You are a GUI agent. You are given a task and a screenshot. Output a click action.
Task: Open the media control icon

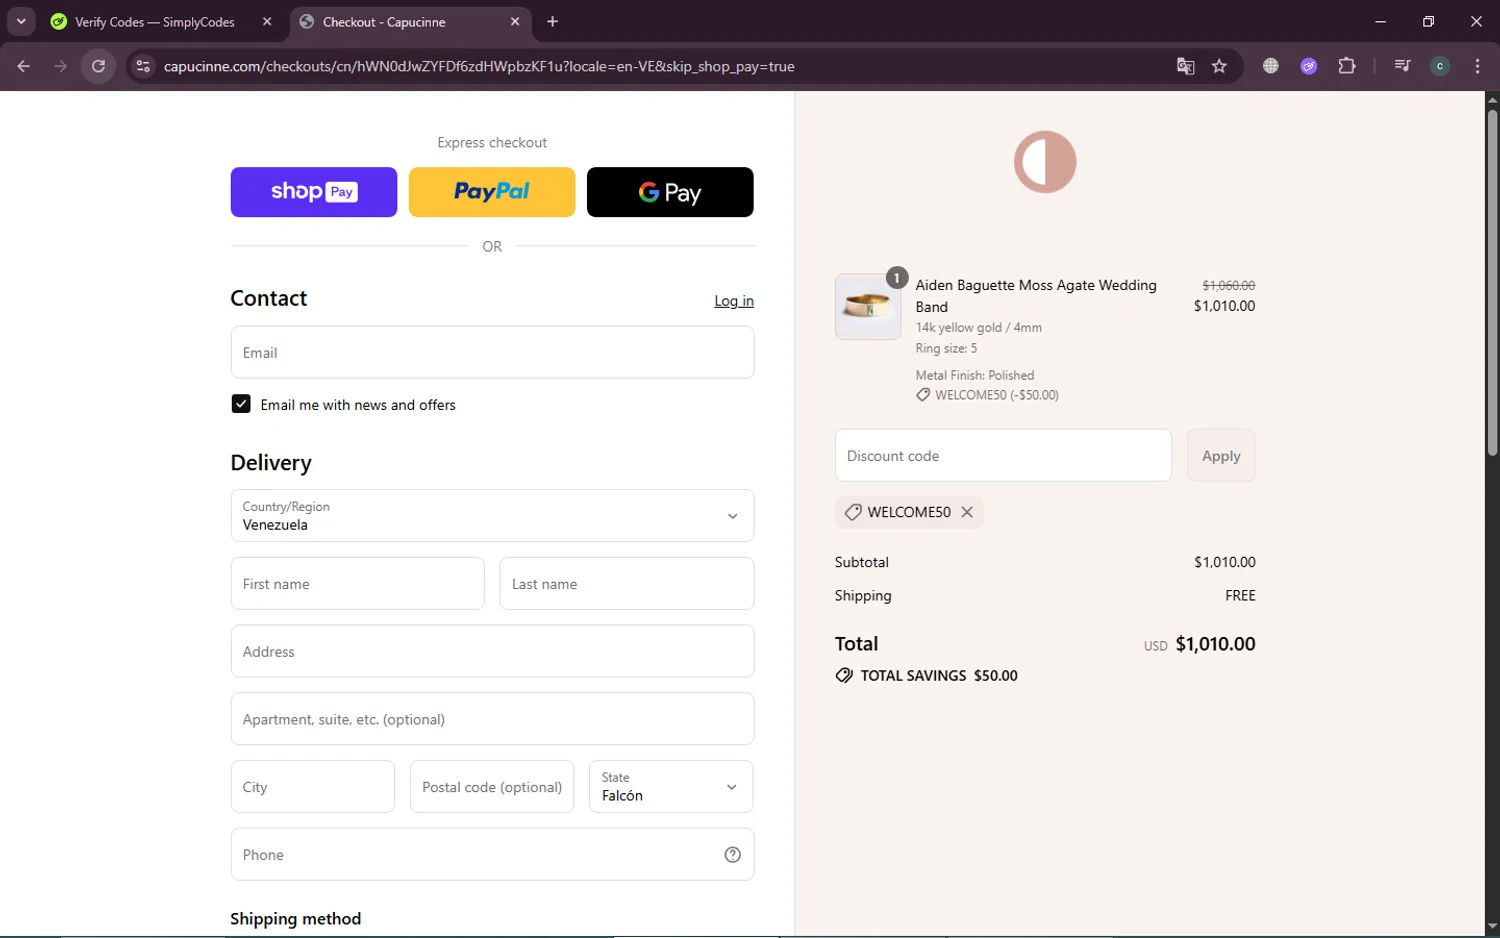(x=1402, y=66)
